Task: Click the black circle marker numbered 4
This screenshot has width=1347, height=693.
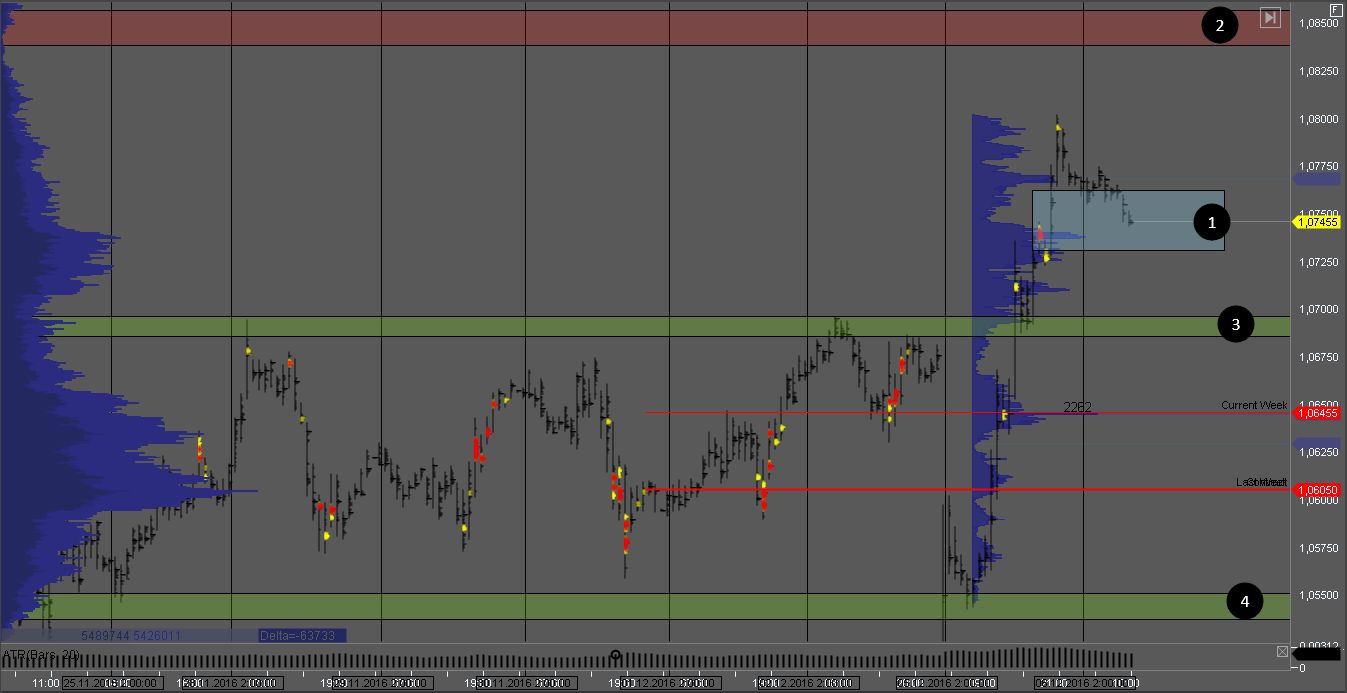Action: [1244, 601]
